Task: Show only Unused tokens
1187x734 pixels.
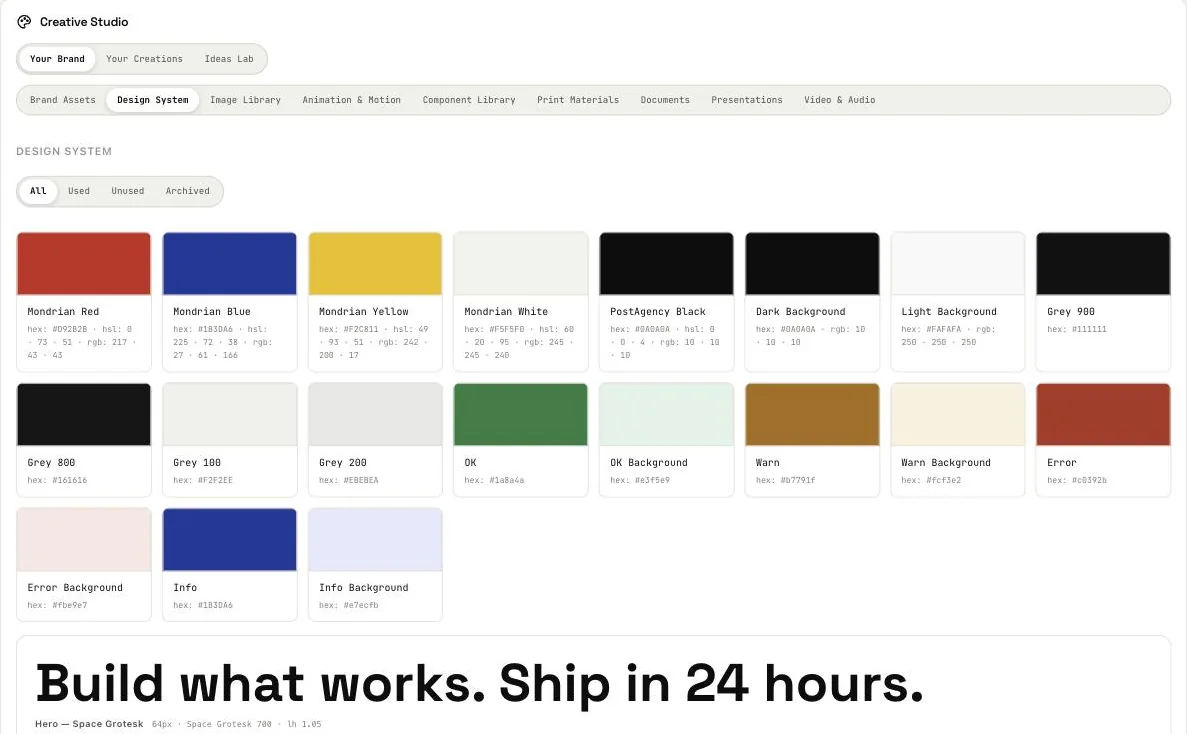Action: coord(127,191)
